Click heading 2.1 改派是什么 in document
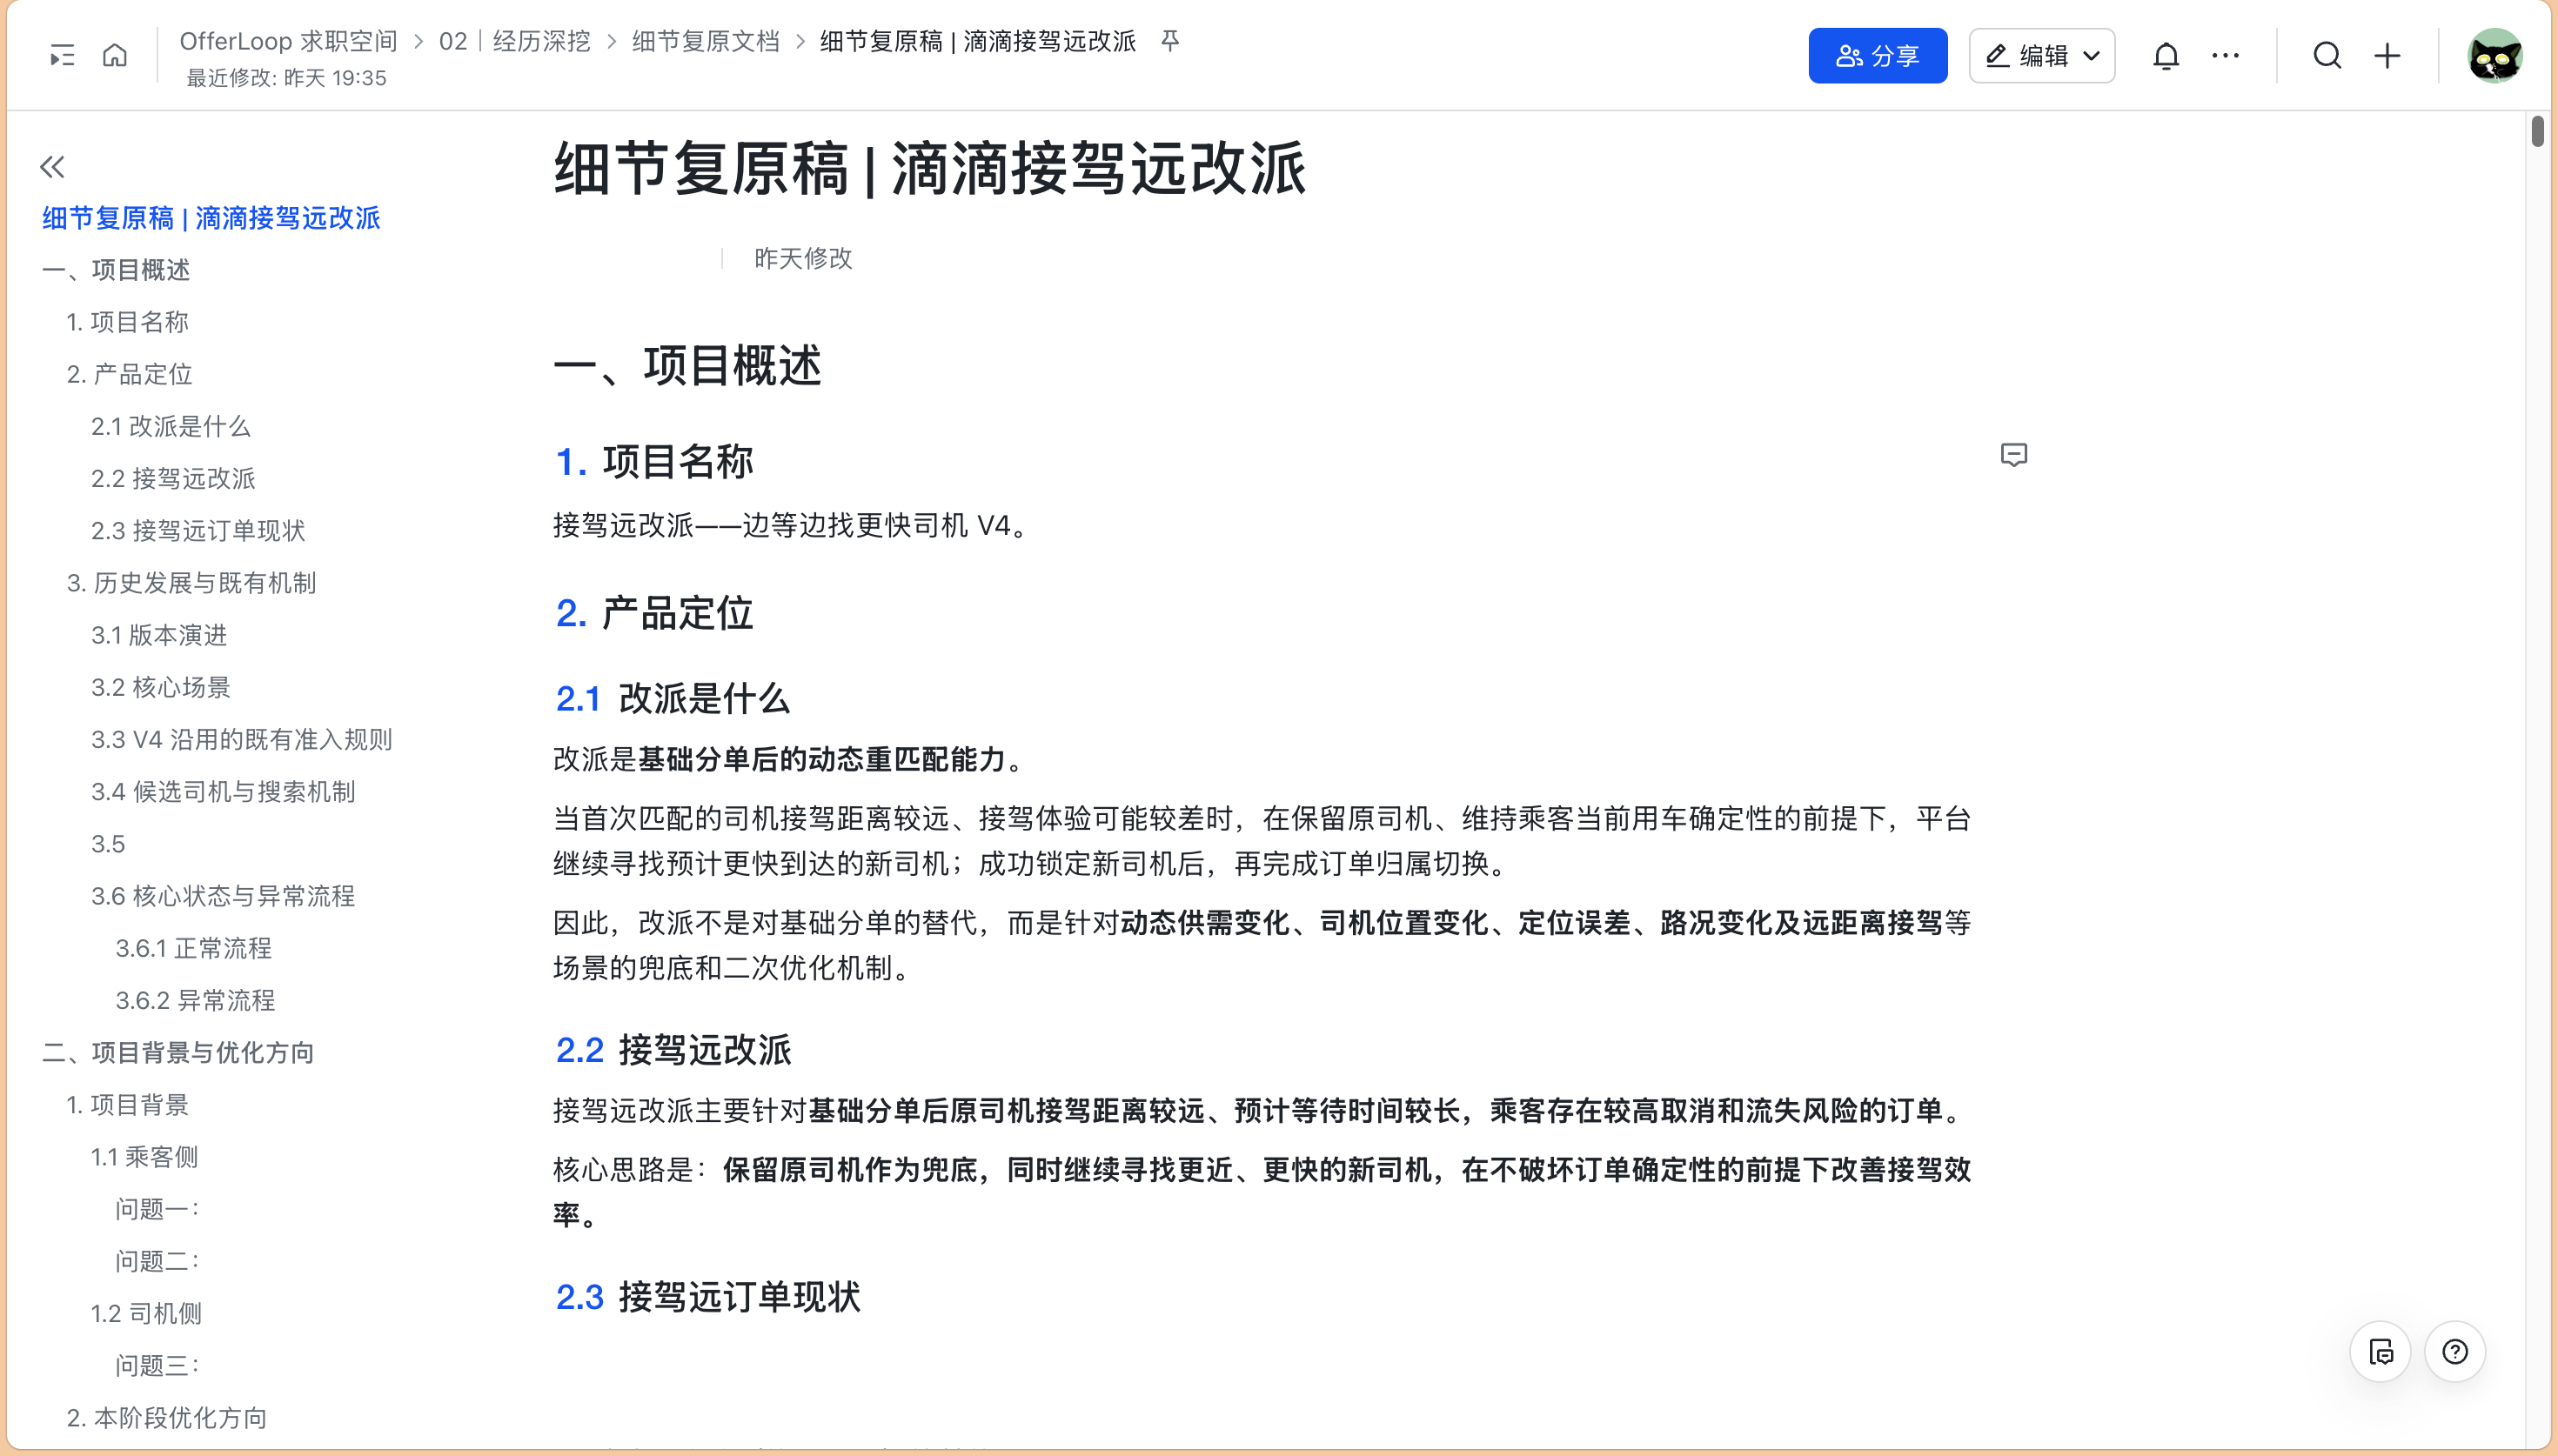This screenshot has height=1456, width=2558. tap(672, 698)
